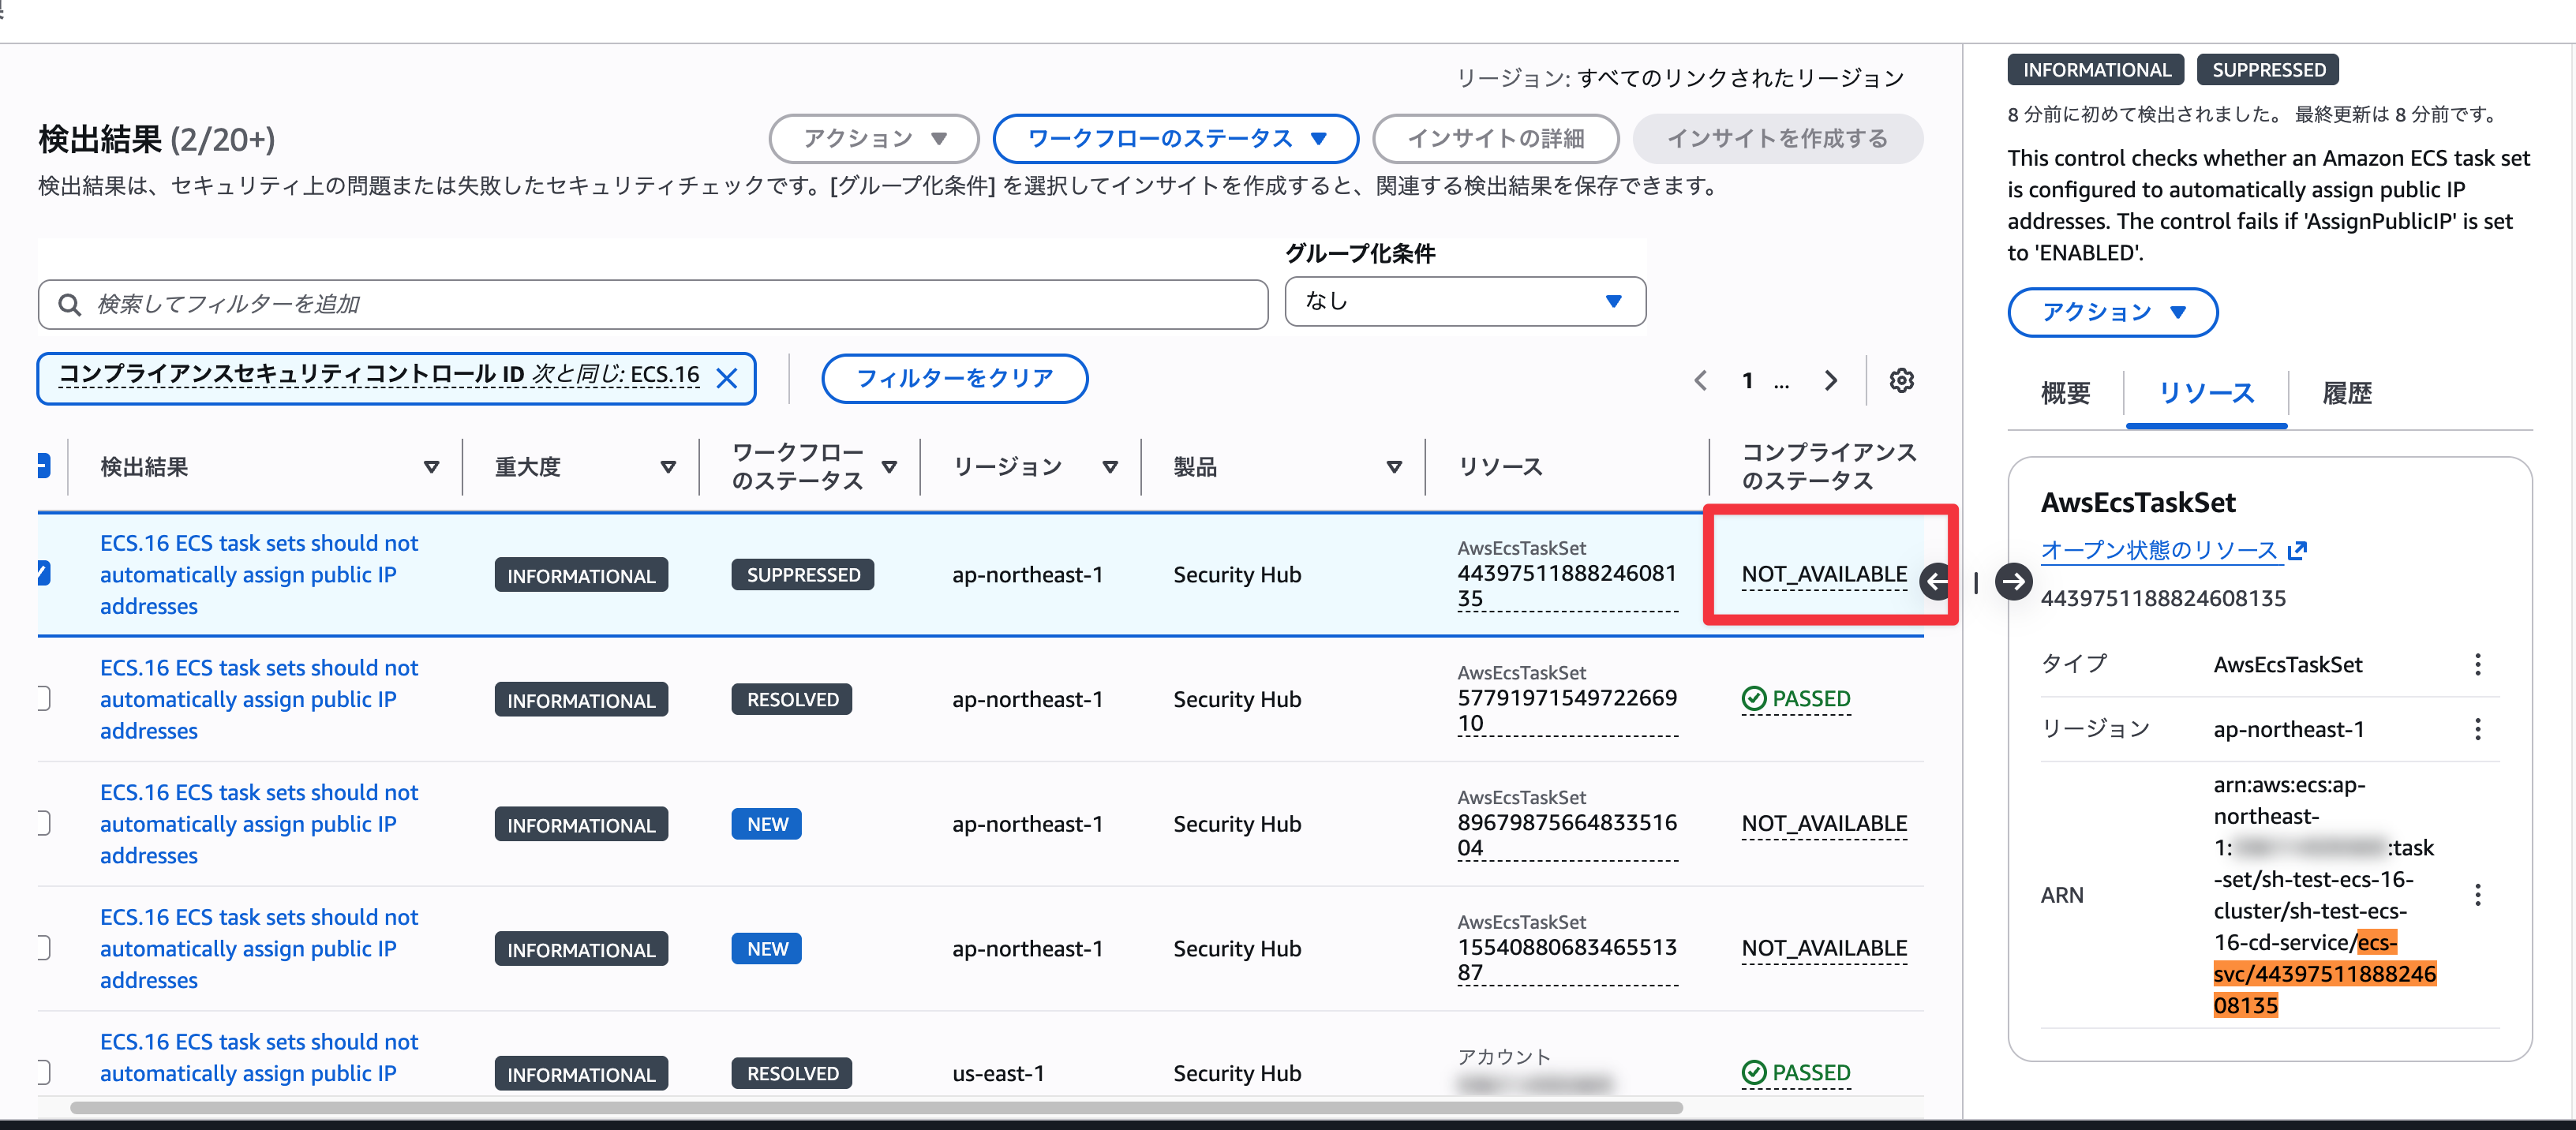
Task: Sort by 重大度 column arrow
Action: pyautogui.click(x=668, y=467)
